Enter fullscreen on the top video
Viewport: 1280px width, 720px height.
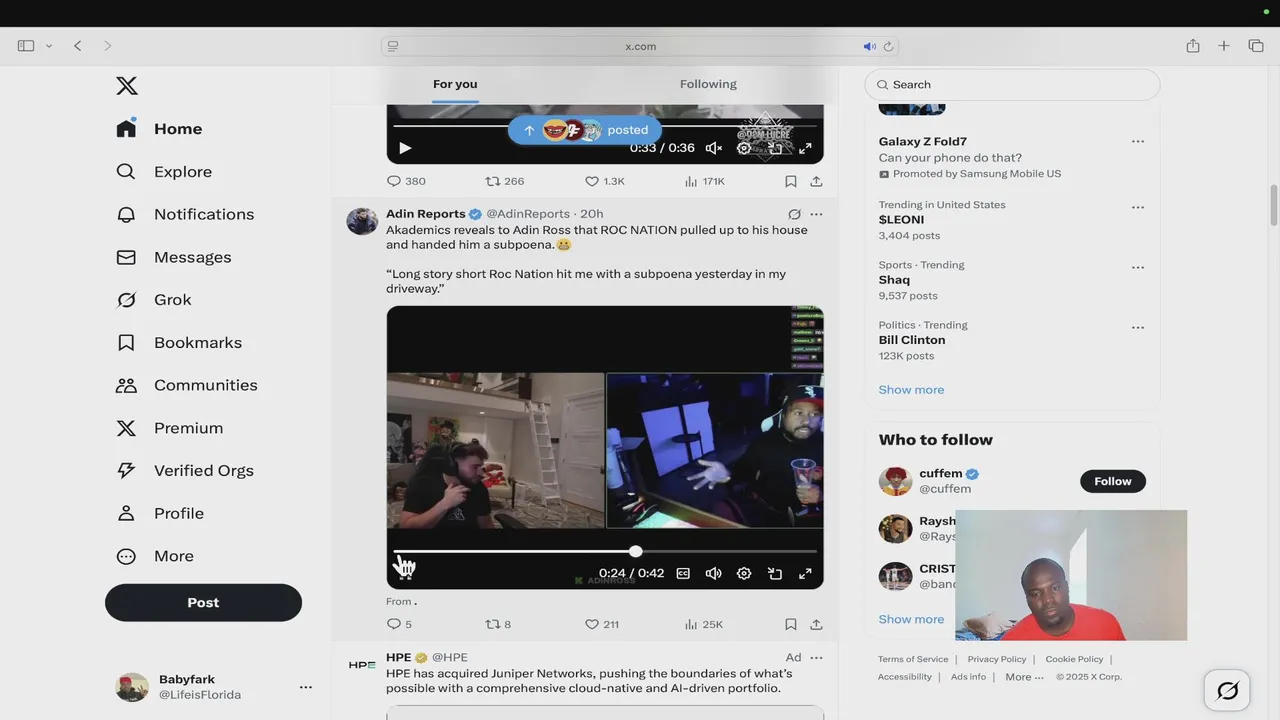click(805, 148)
